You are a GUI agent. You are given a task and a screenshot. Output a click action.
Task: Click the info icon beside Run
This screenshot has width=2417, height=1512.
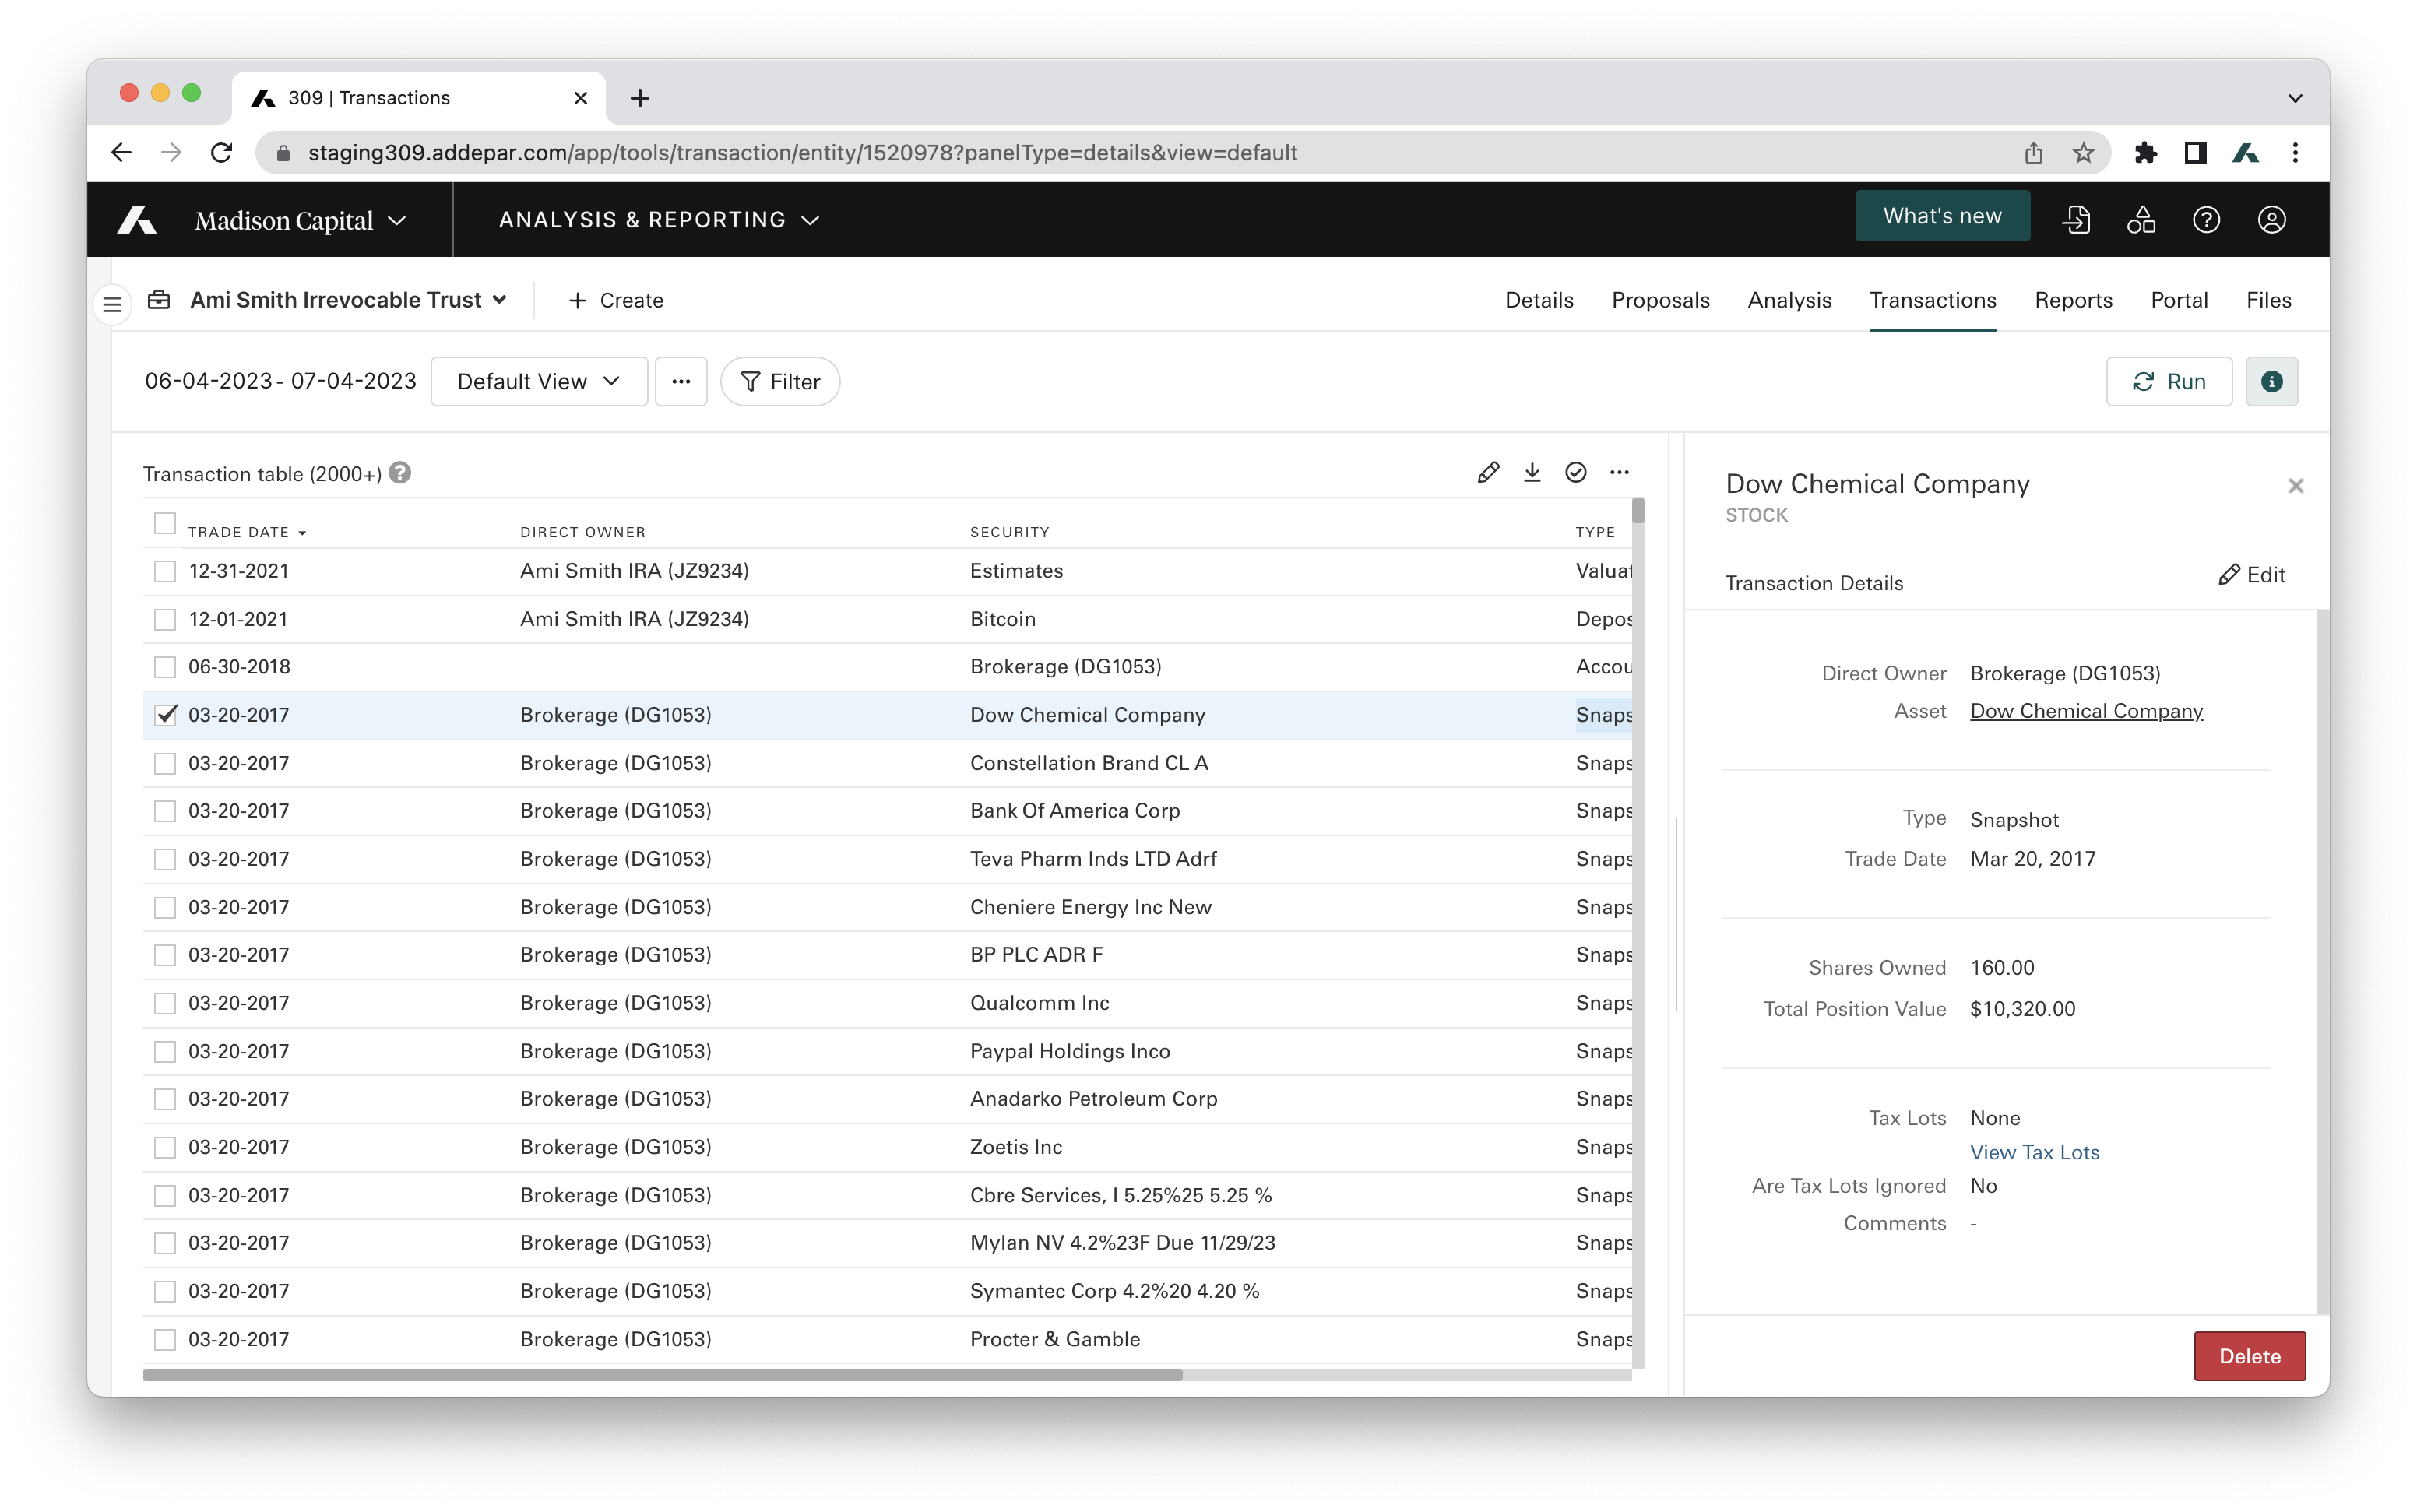coord(2271,381)
